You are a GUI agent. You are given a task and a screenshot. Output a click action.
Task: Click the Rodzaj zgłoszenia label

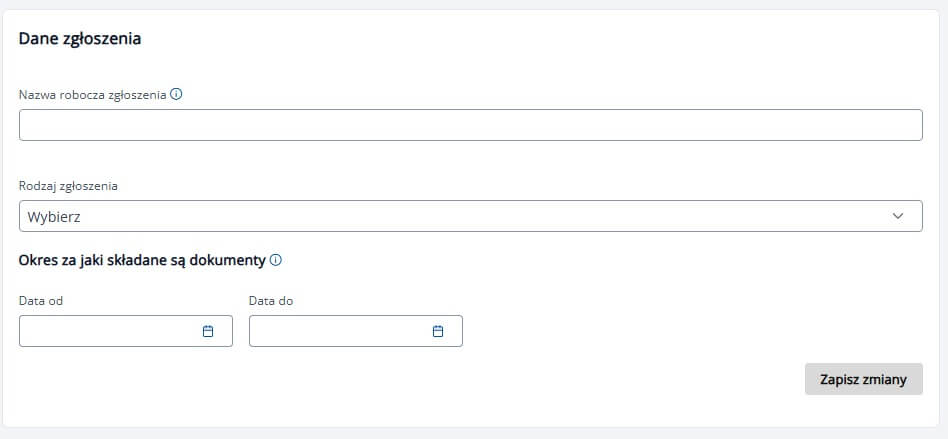(x=68, y=186)
